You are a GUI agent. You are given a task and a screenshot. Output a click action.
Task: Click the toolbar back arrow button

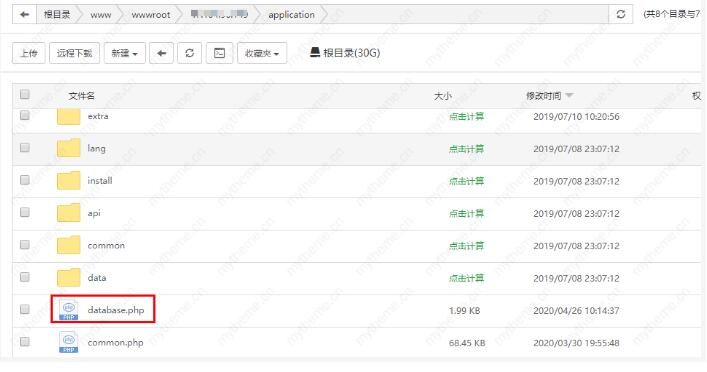click(161, 53)
